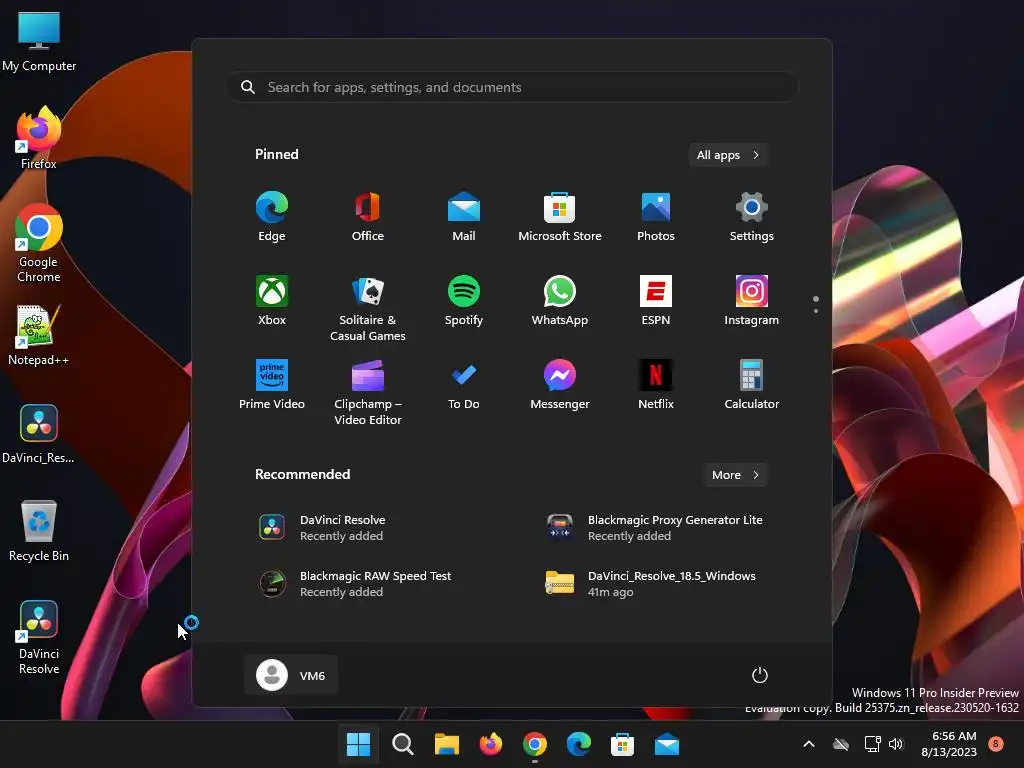Open Instagram from the pinned apps
1024x768 pixels.
752,301
